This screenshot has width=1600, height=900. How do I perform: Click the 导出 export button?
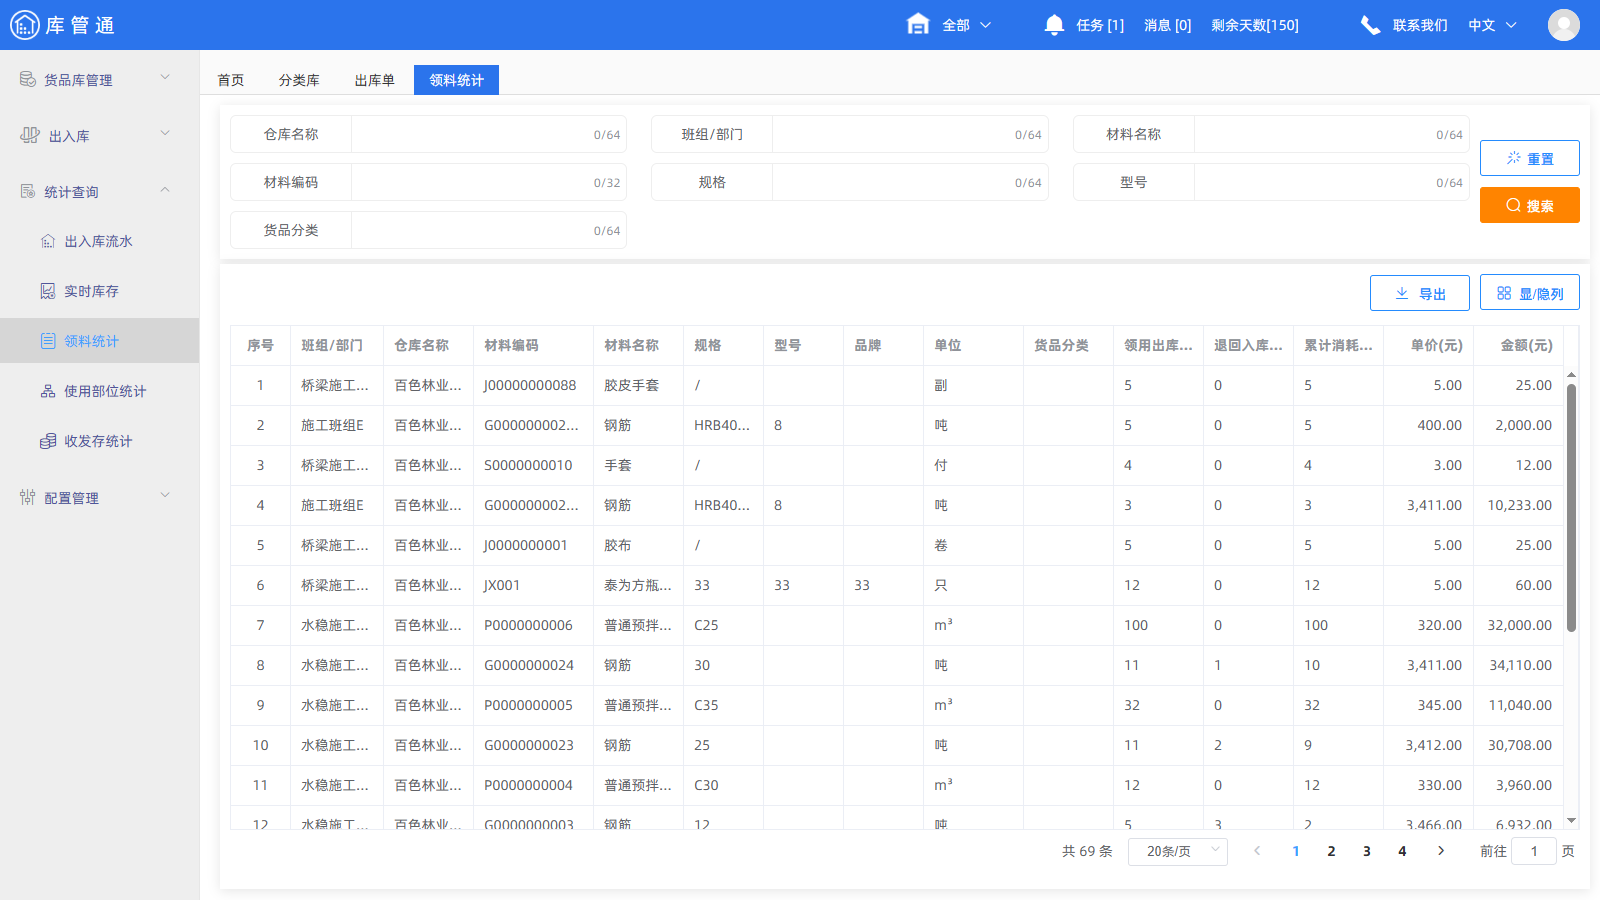1419,292
